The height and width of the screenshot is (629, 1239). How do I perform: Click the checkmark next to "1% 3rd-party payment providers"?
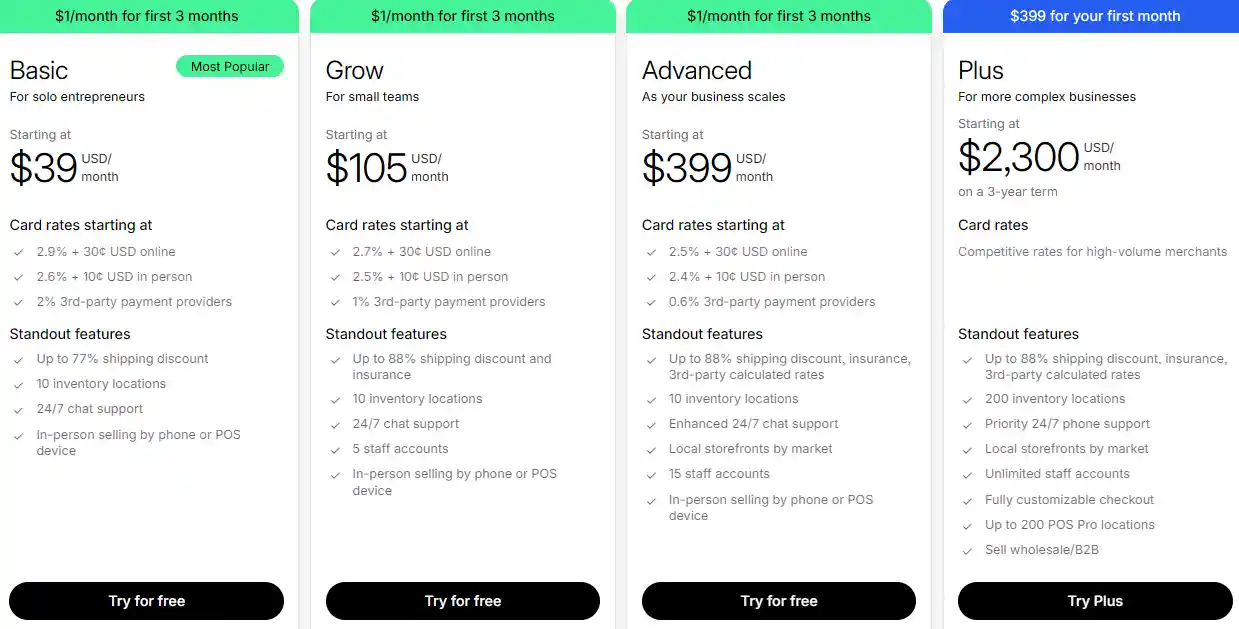[334, 302]
